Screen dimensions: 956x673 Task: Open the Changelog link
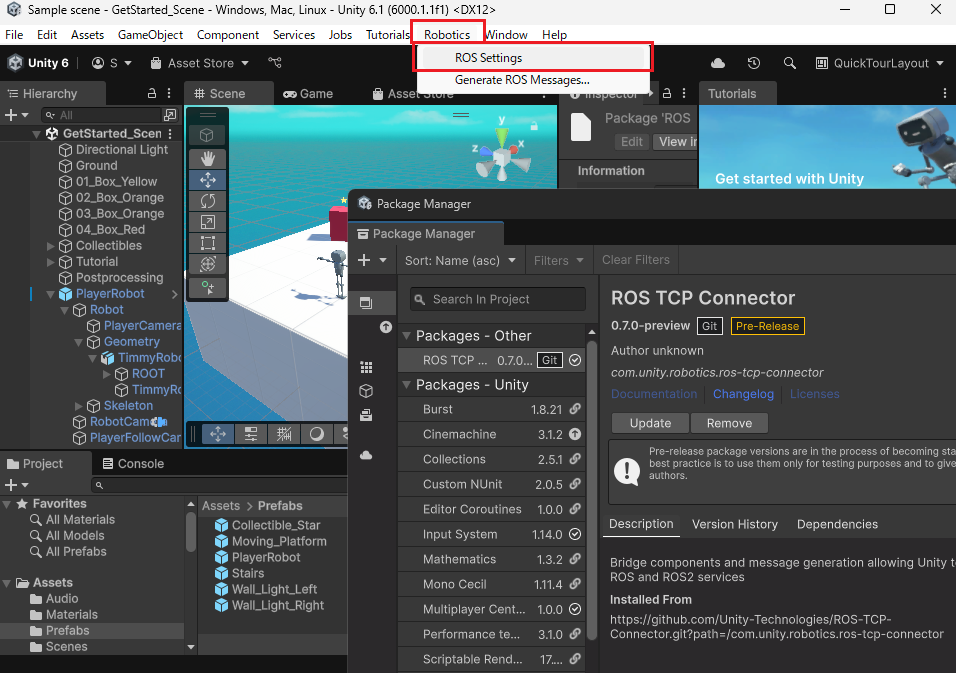point(743,394)
